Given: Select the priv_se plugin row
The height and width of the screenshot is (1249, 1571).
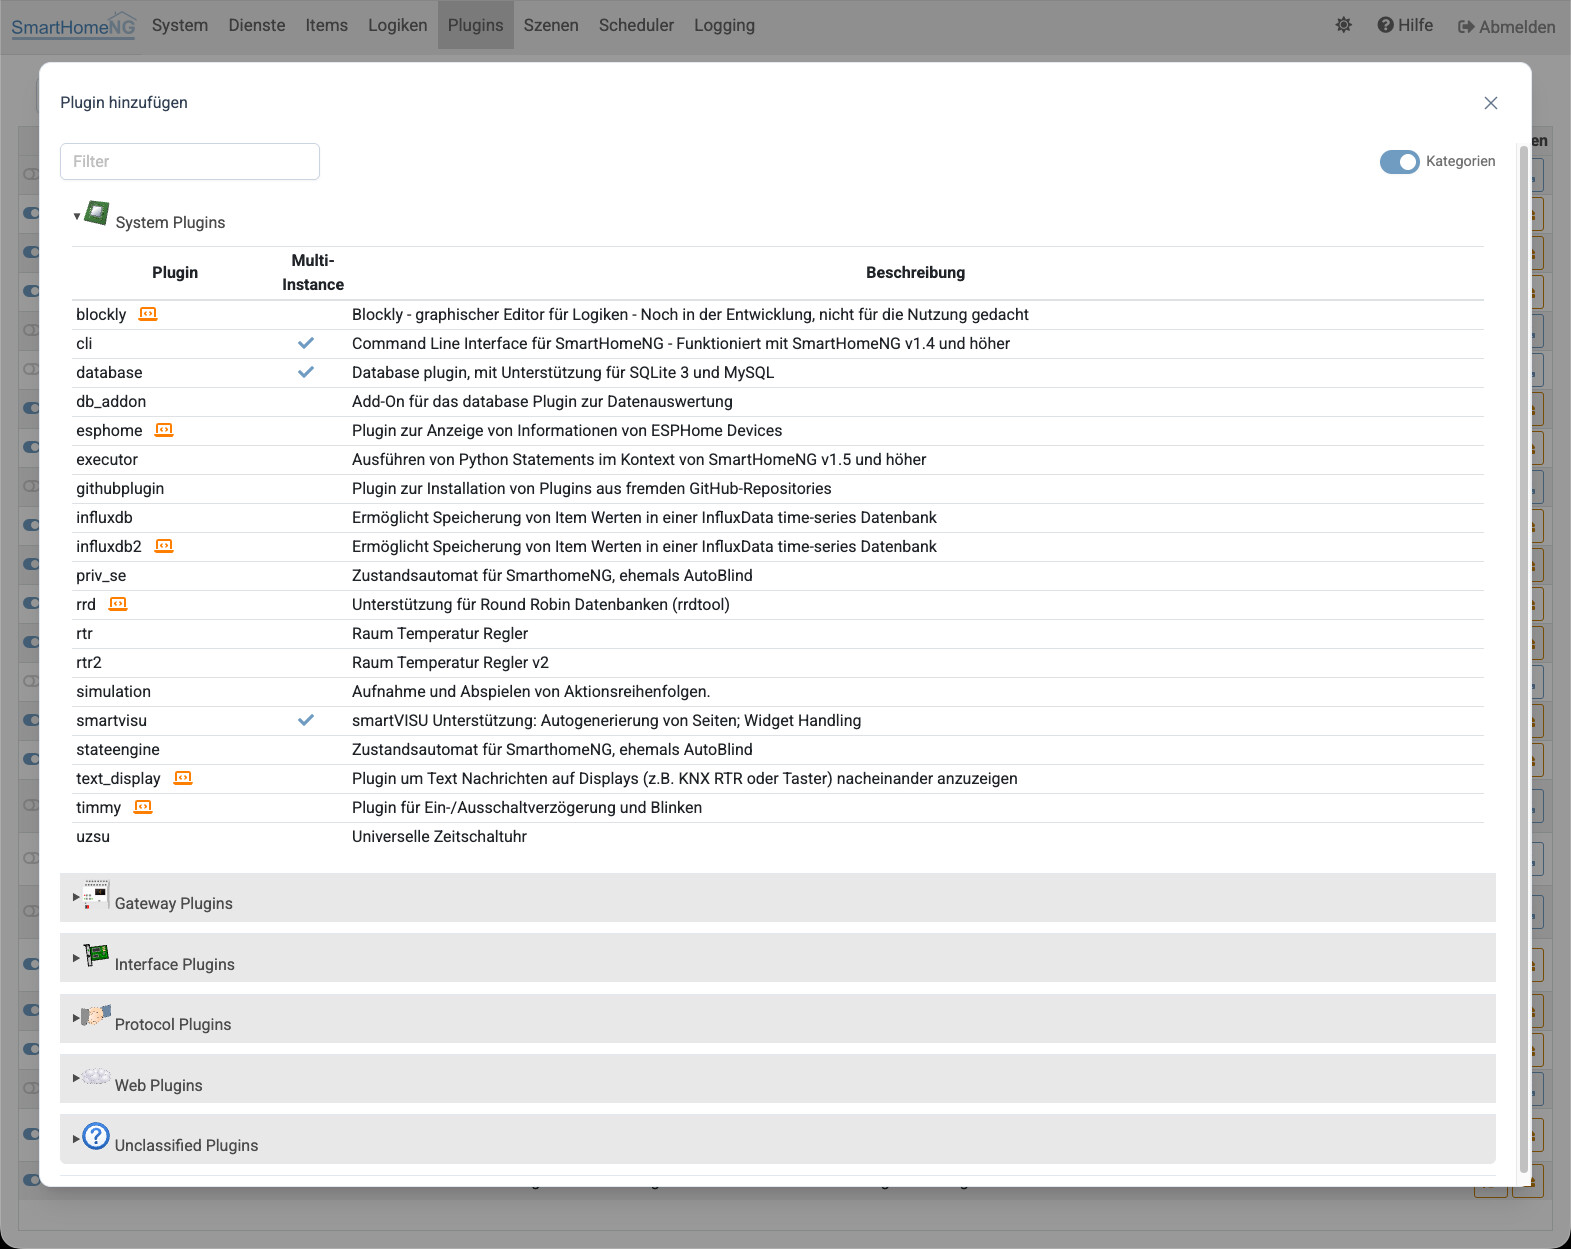Looking at the screenshot, I should coord(778,575).
